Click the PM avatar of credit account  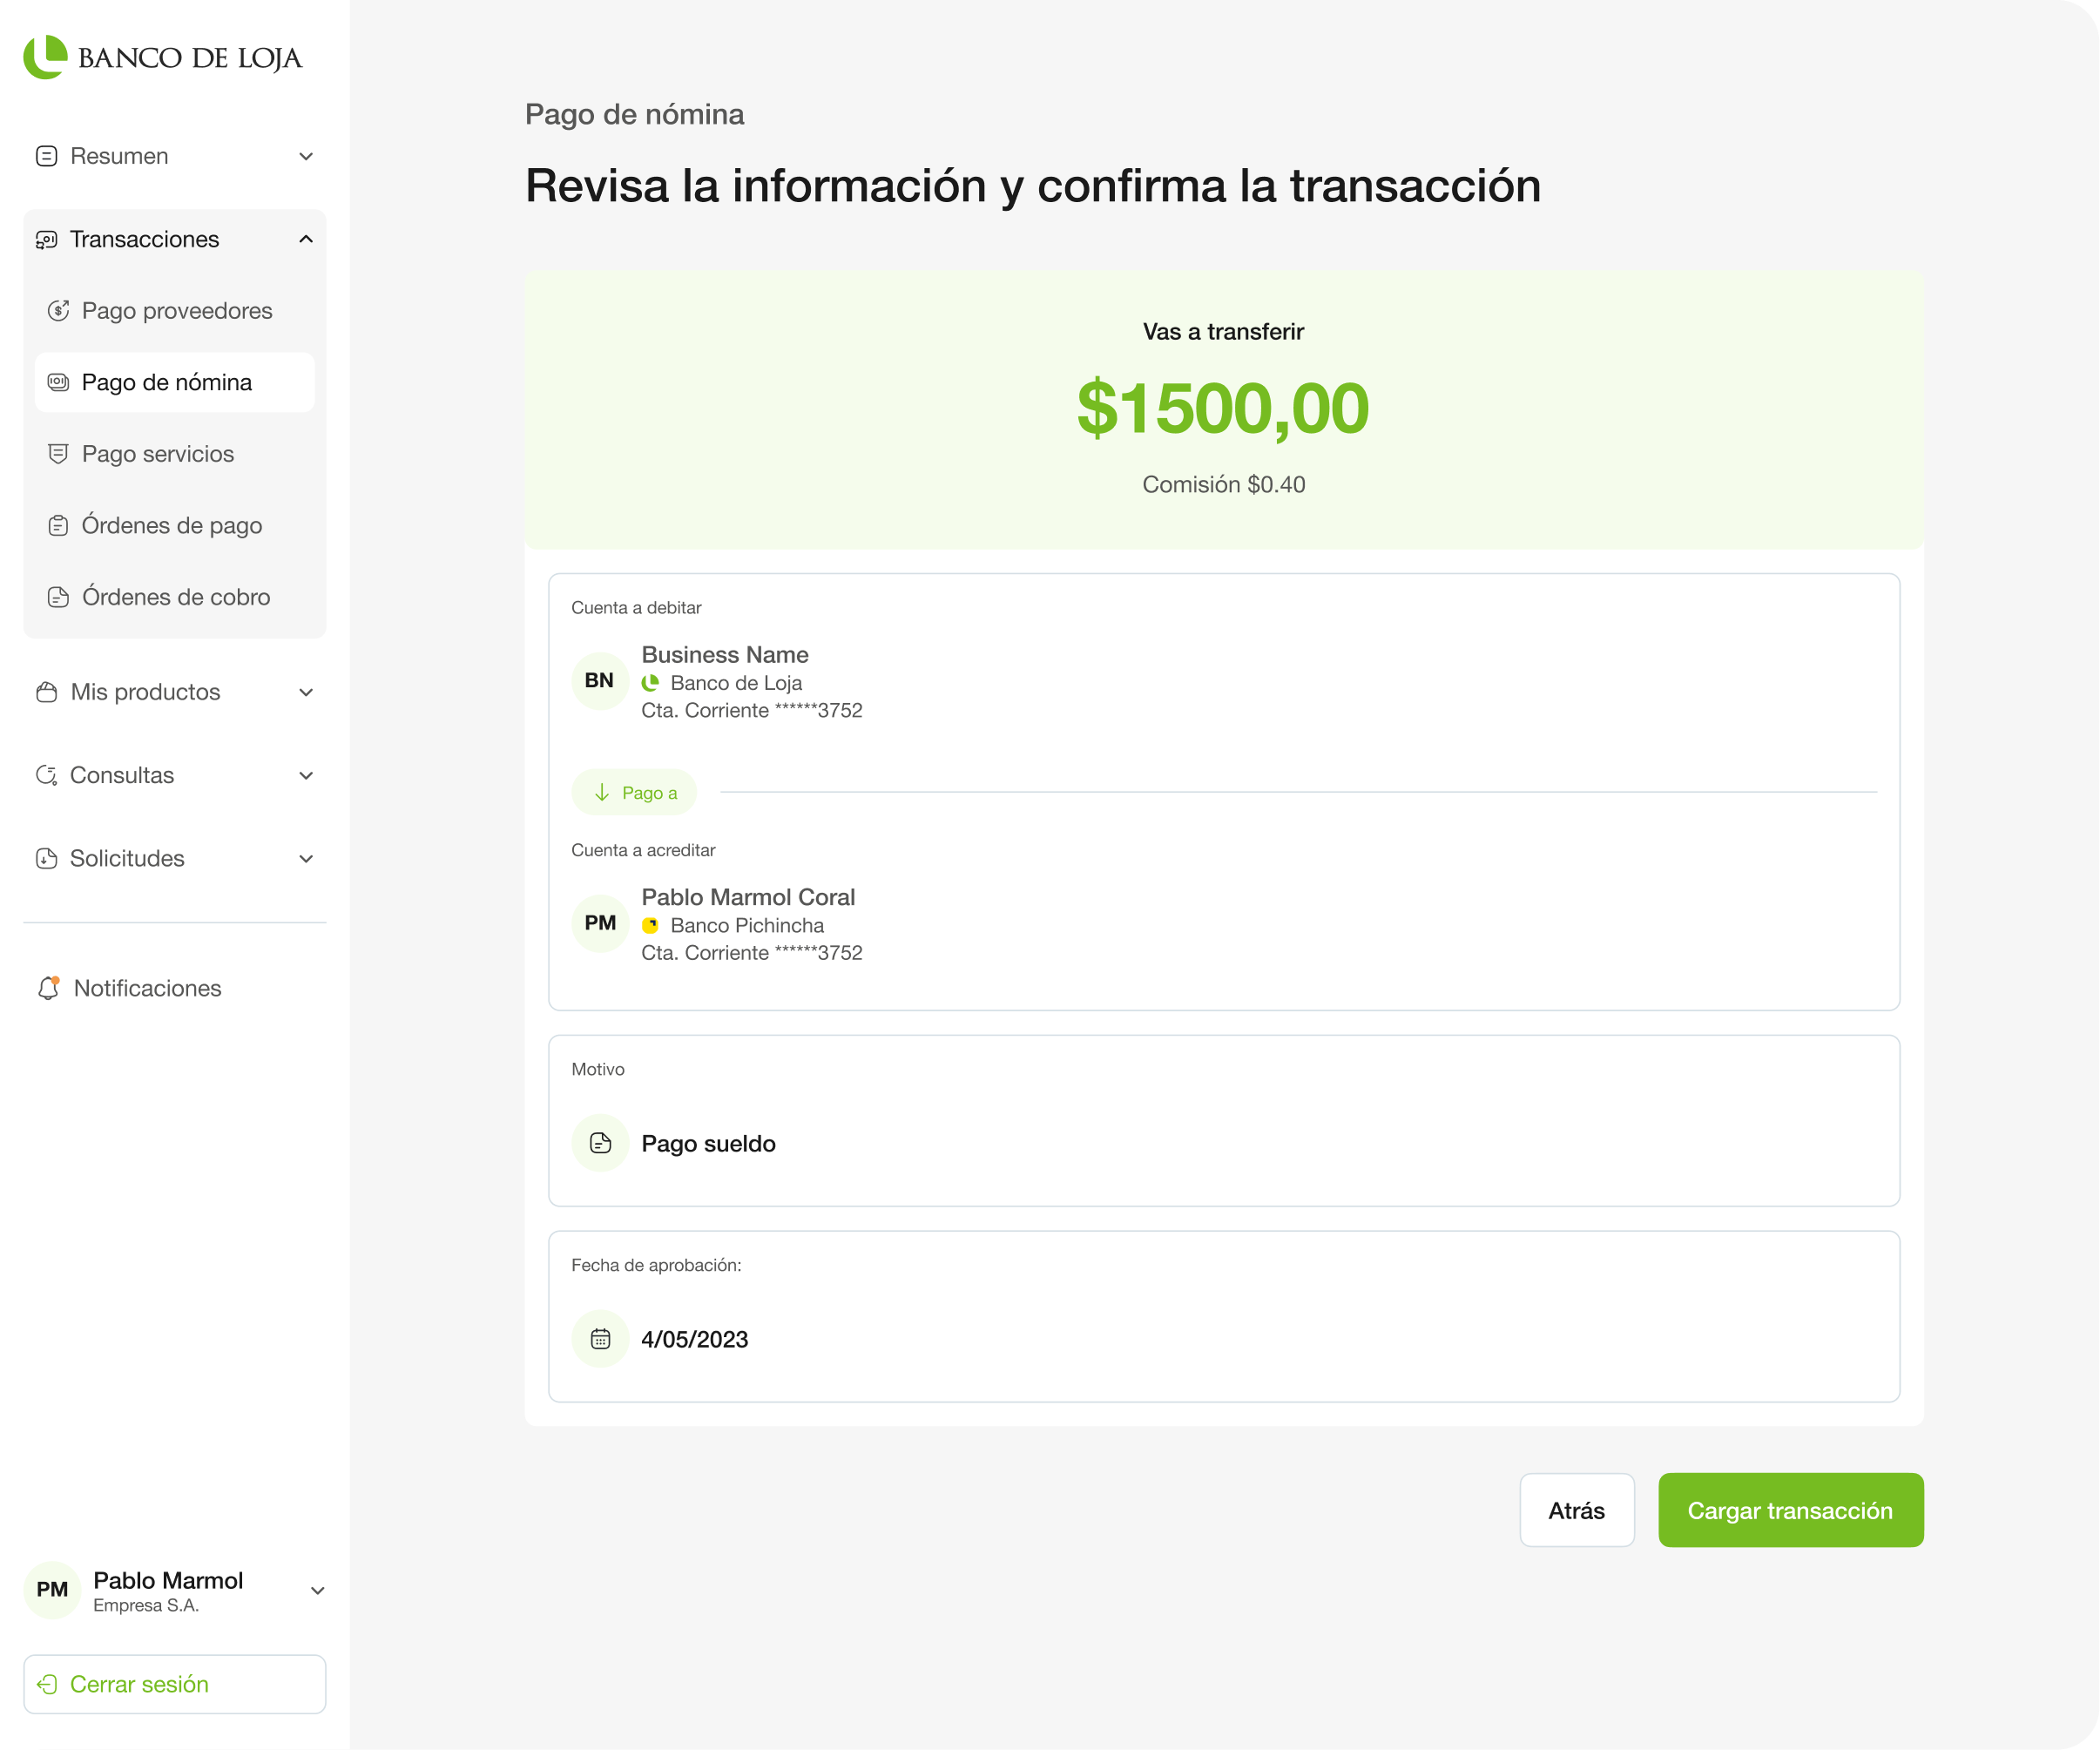(x=599, y=923)
